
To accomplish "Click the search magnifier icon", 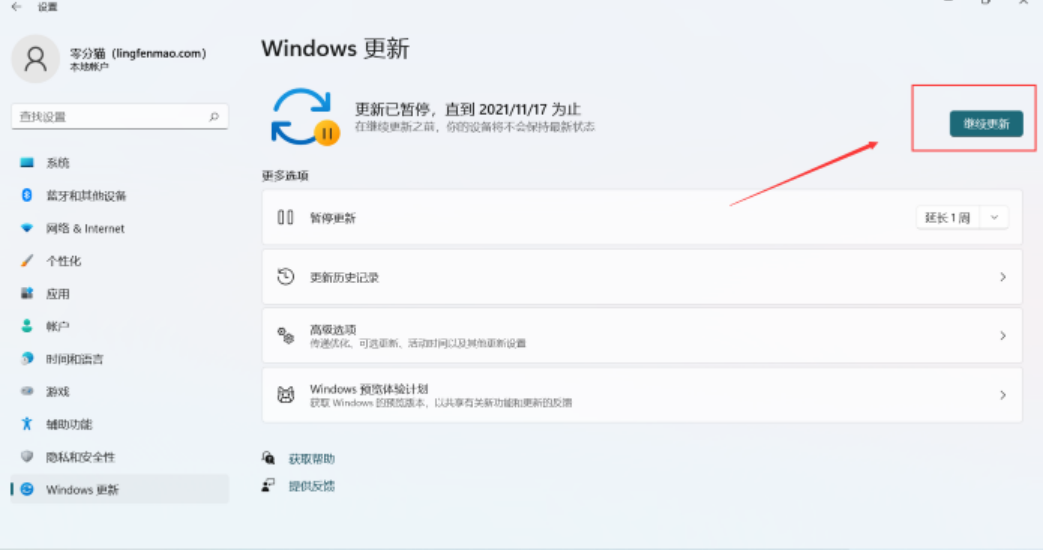I will click(x=214, y=116).
